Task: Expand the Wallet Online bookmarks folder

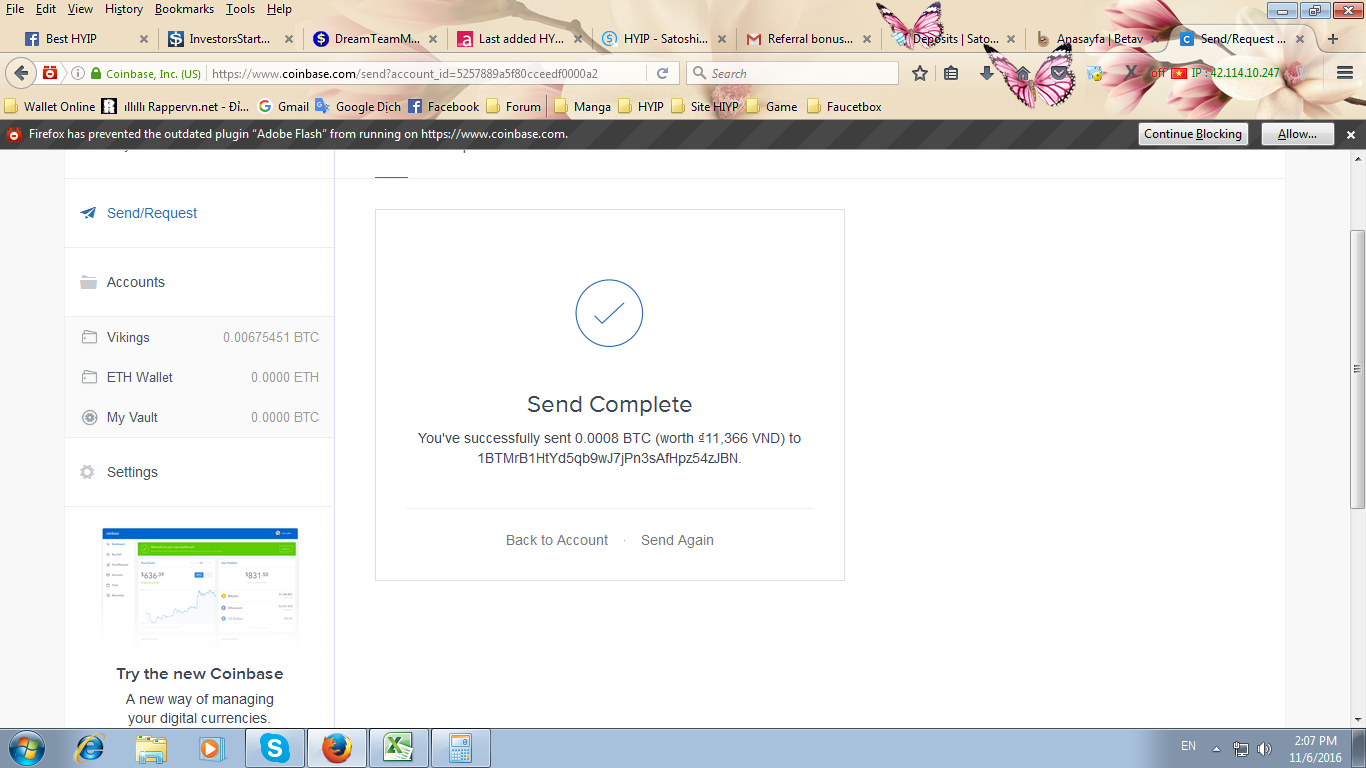Action: [x=51, y=106]
